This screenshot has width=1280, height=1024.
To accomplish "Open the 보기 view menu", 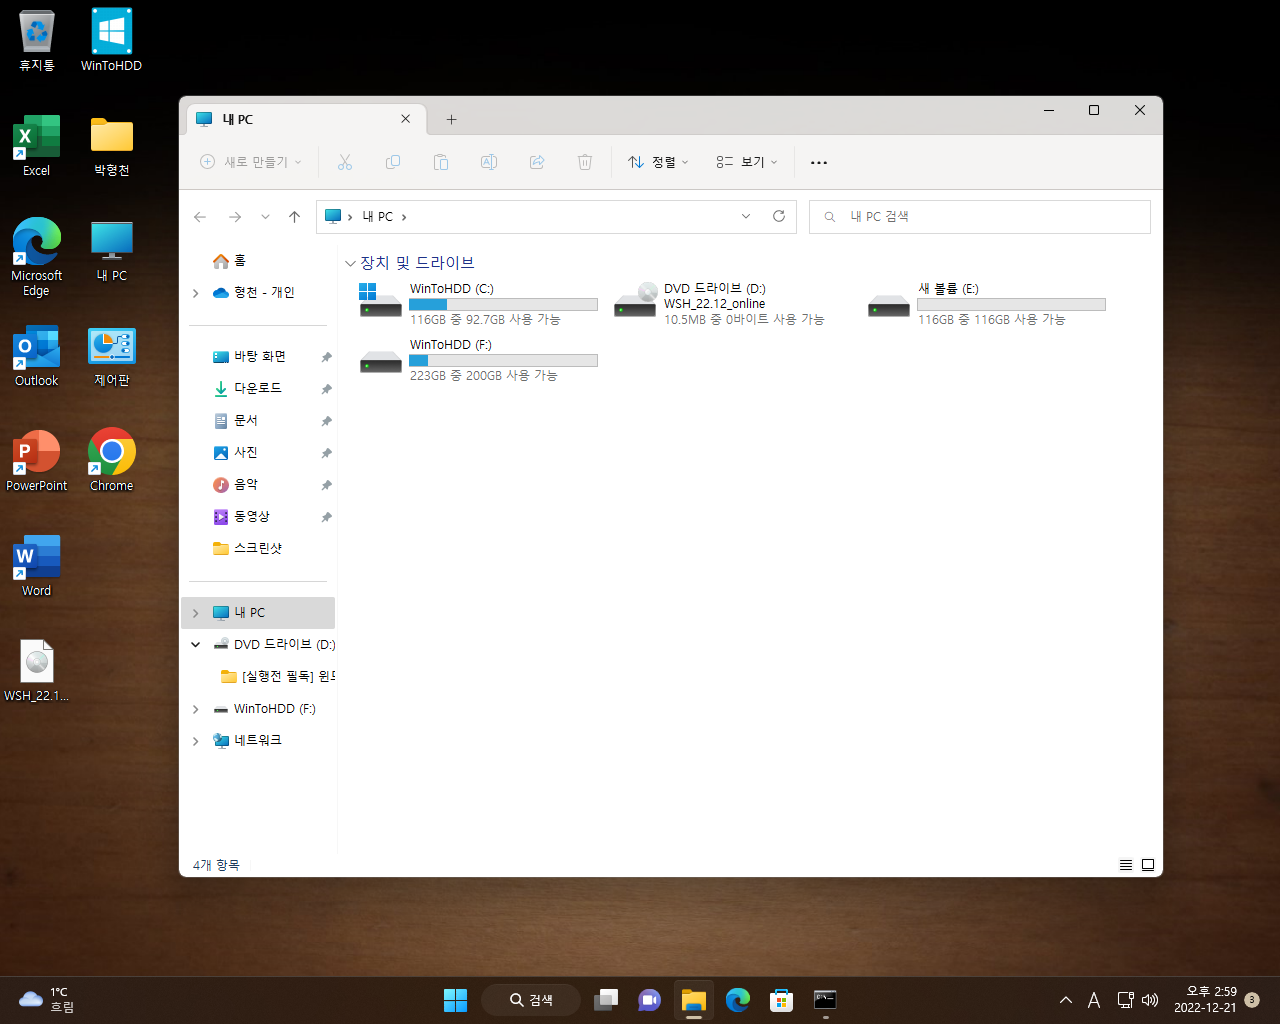I will tap(747, 162).
